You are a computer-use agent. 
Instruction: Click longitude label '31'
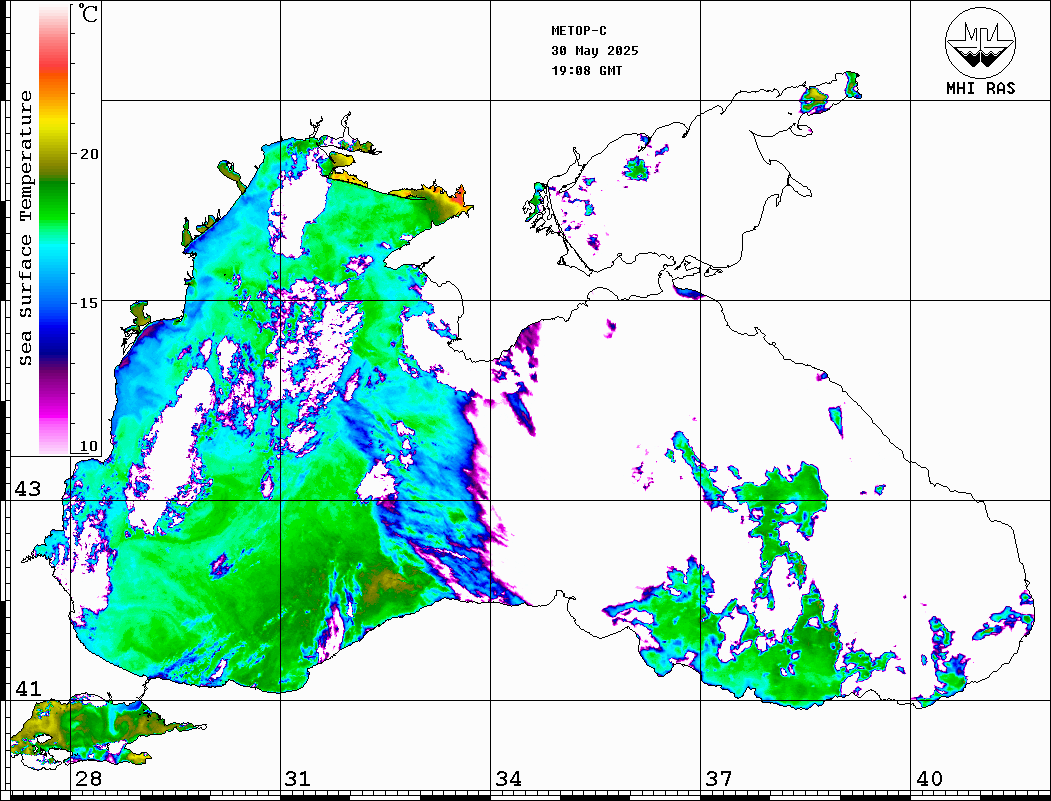click(x=298, y=779)
